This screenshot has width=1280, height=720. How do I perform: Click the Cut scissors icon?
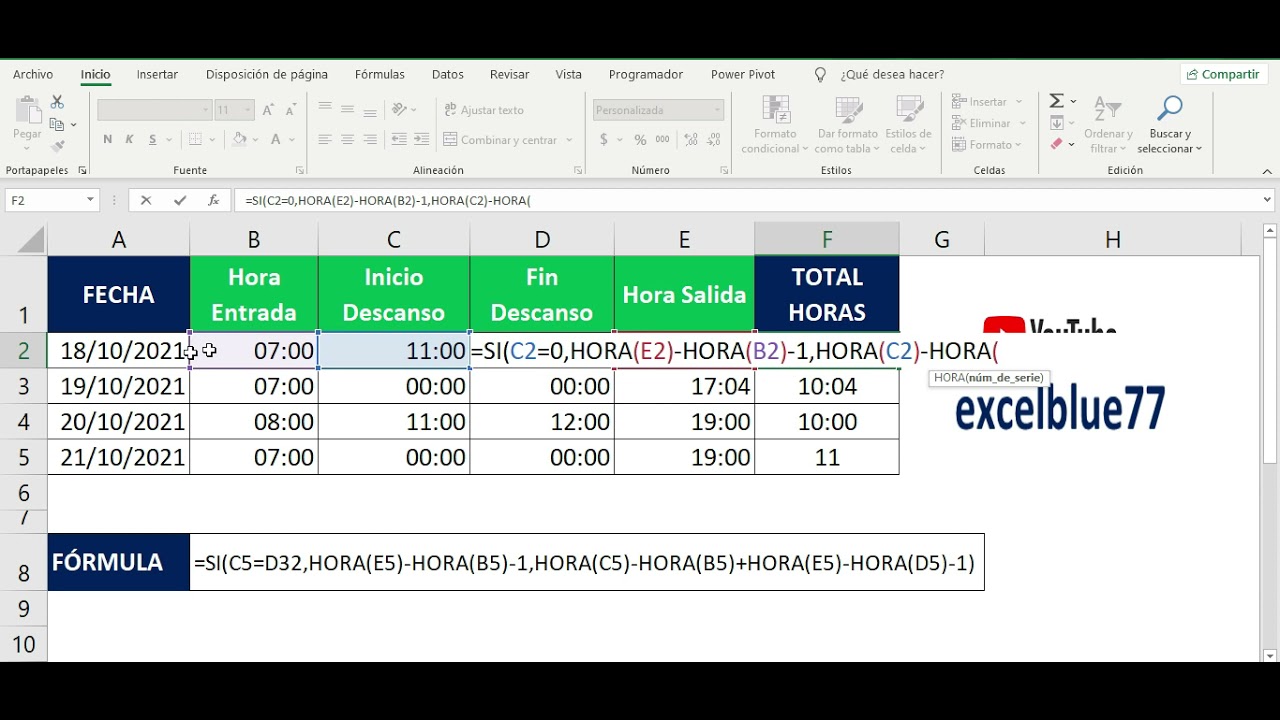pos(57,102)
